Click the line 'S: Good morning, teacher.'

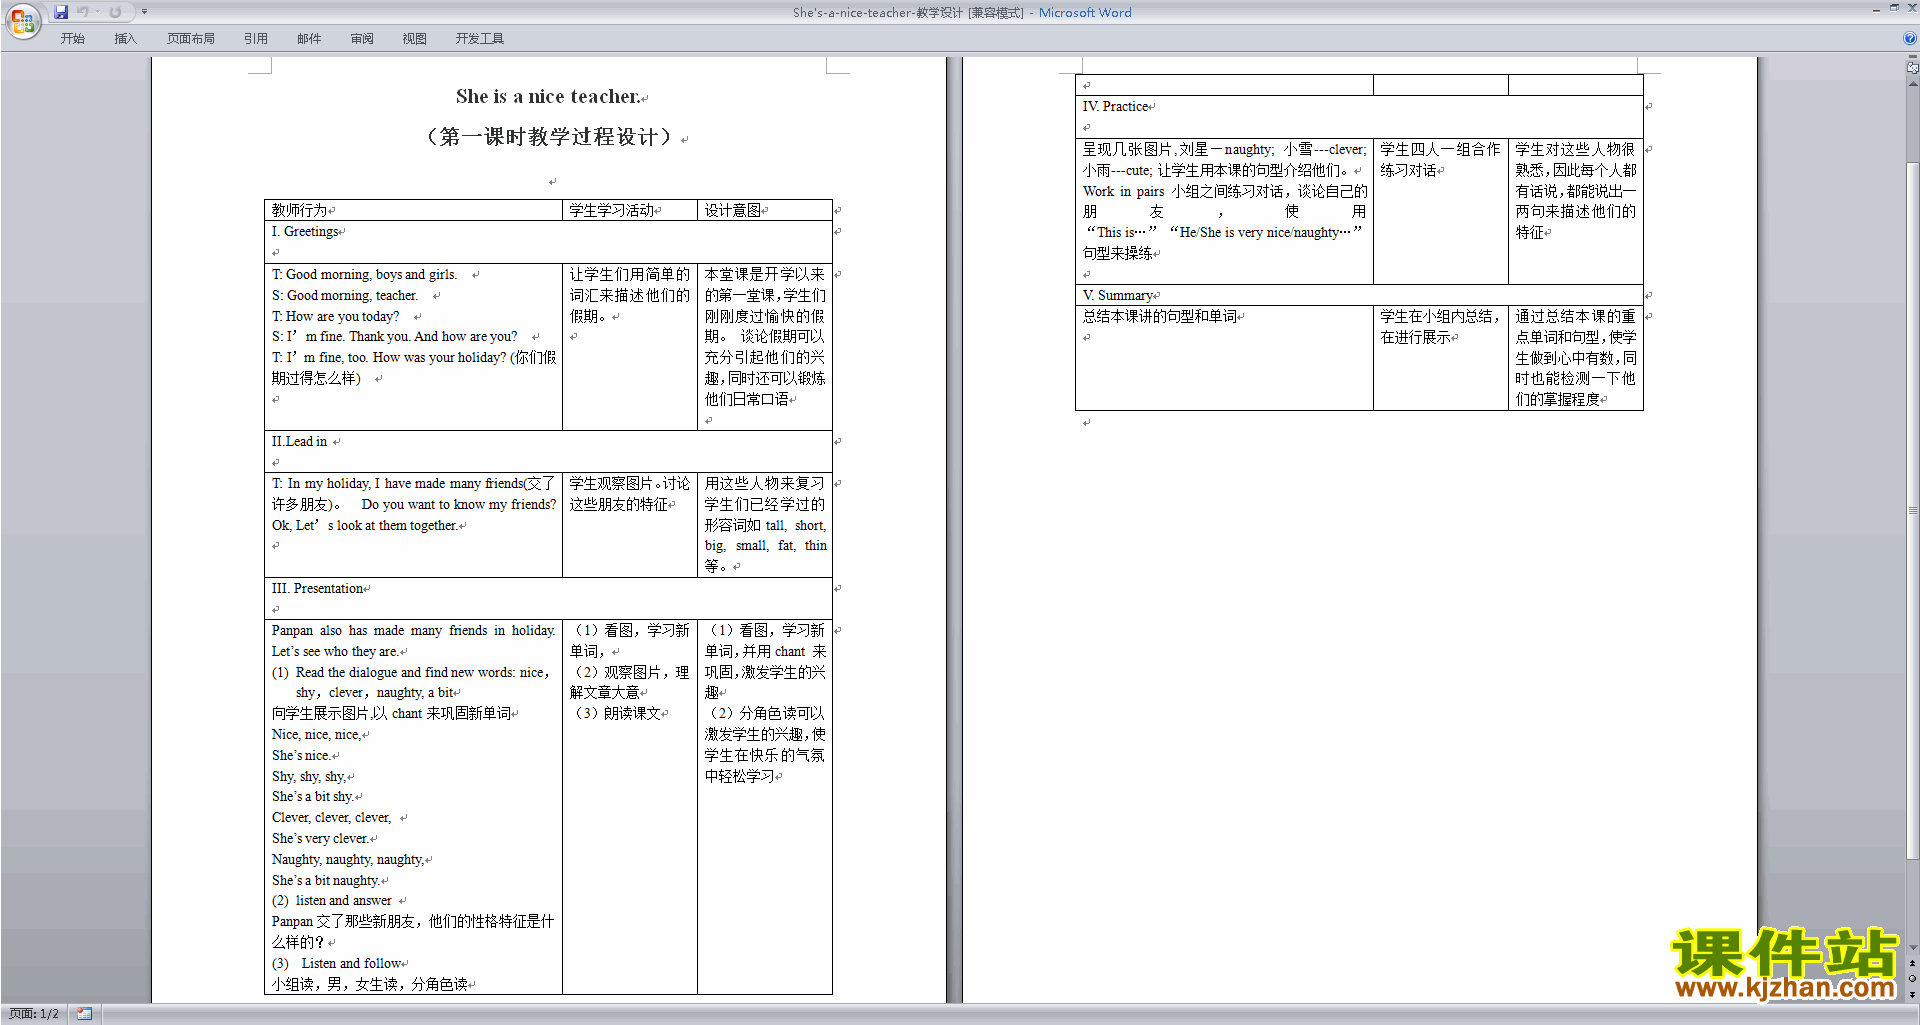pos(345,296)
